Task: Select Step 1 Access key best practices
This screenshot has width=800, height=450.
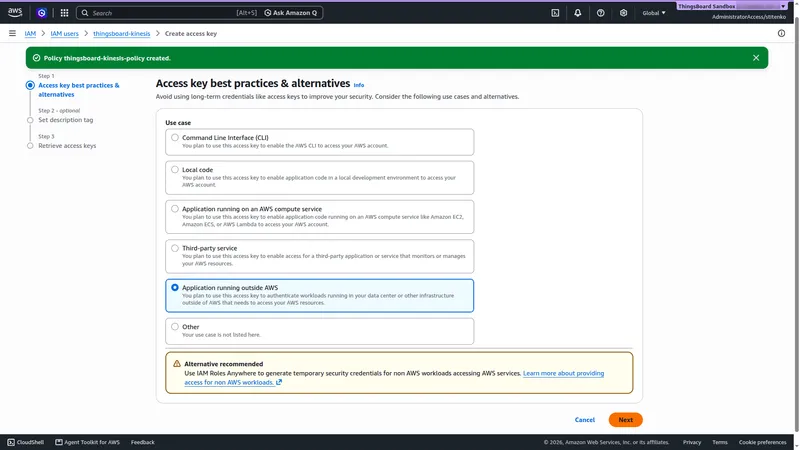Action: click(x=79, y=90)
